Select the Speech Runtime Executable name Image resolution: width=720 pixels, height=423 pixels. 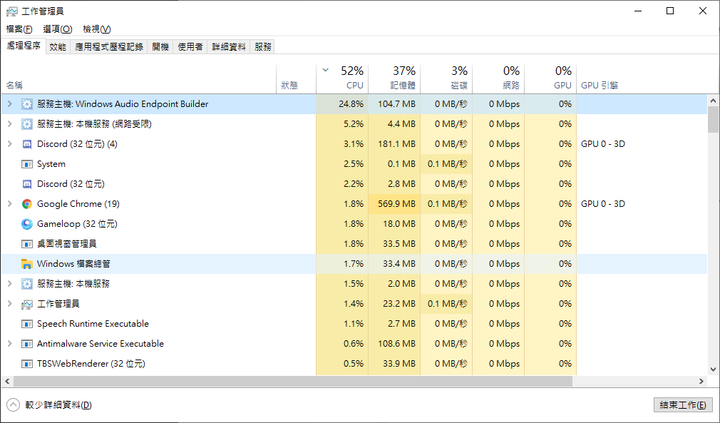[x=93, y=324]
